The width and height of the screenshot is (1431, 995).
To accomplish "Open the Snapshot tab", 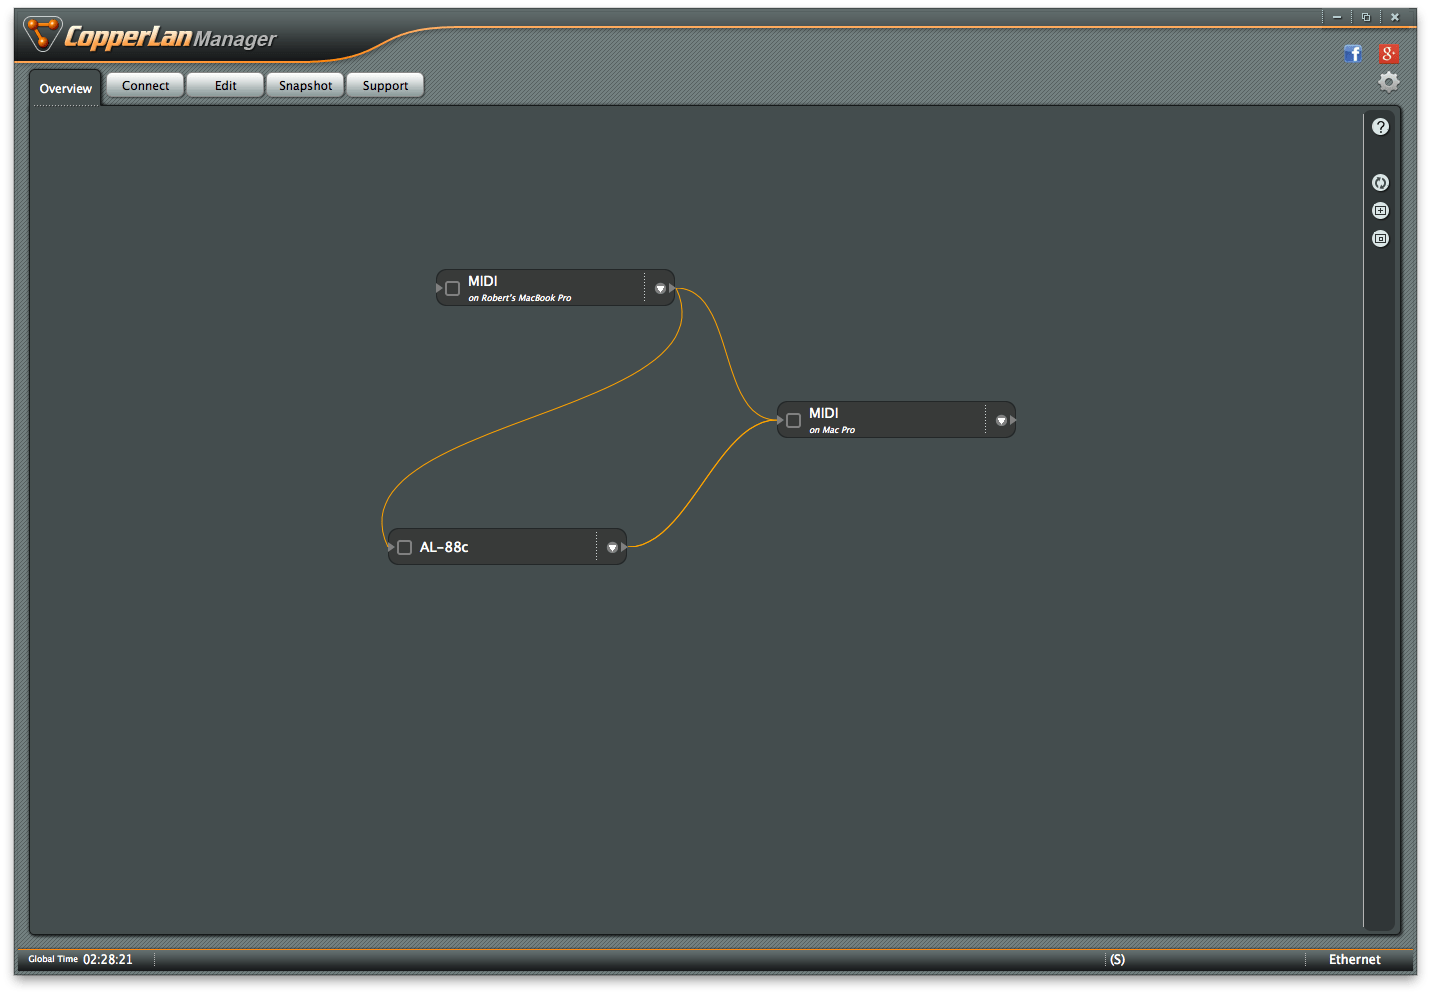I will [x=305, y=85].
